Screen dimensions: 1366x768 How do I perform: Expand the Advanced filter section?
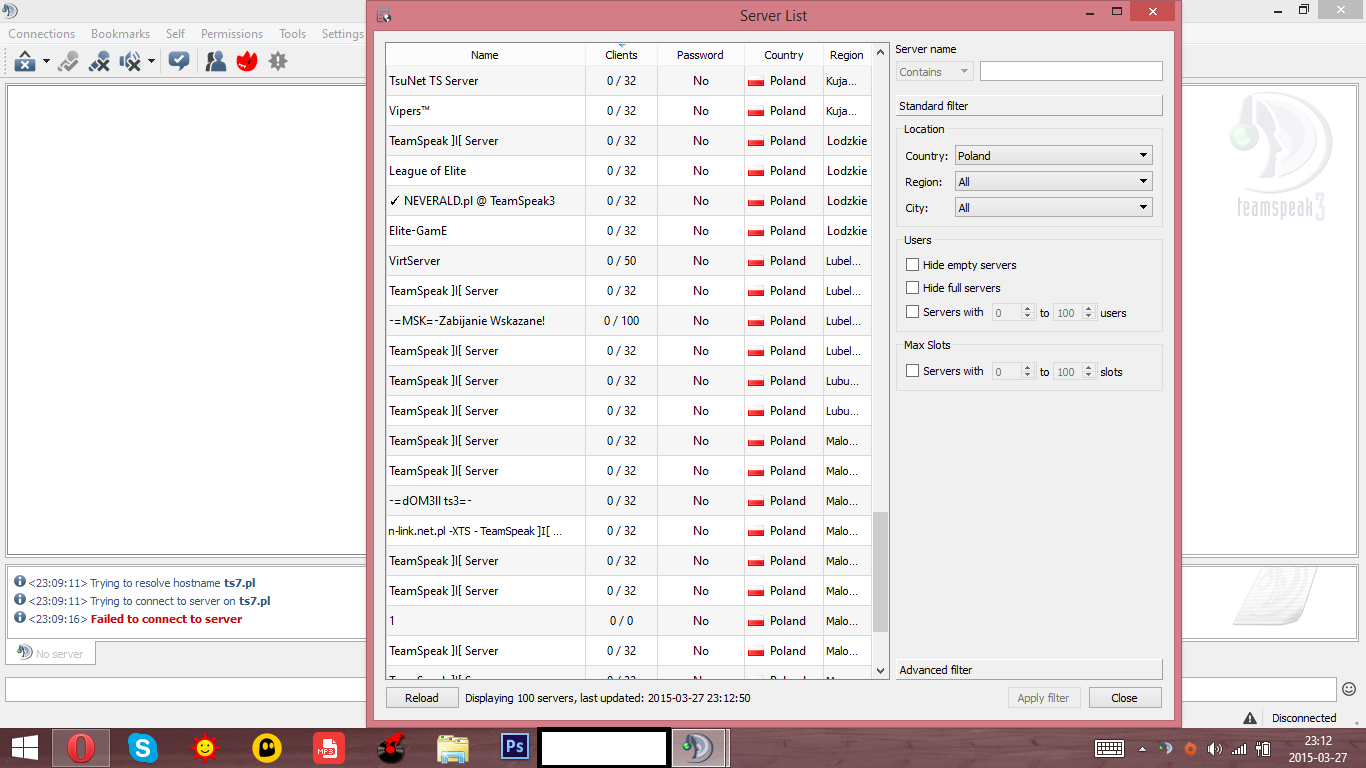click(x=1029, y=670)
